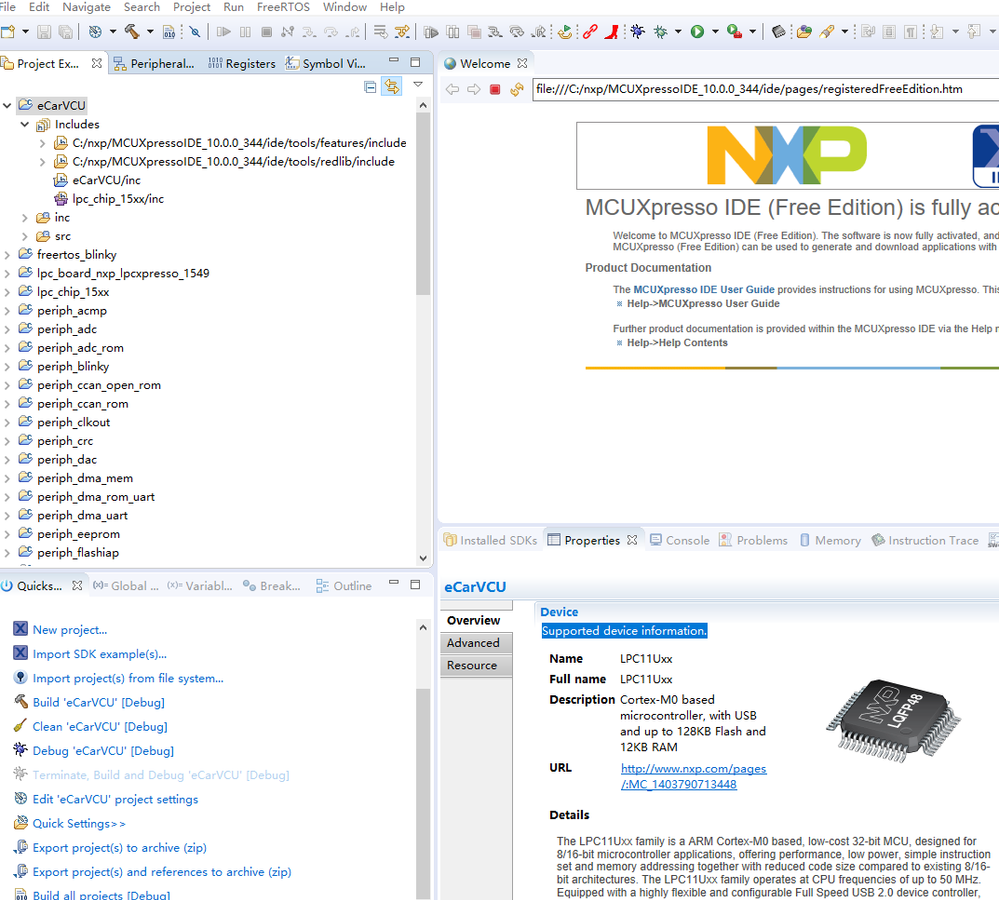Open dropdown next to the New icon
This screenshot has height=900, width=999.
coord(25,31)
